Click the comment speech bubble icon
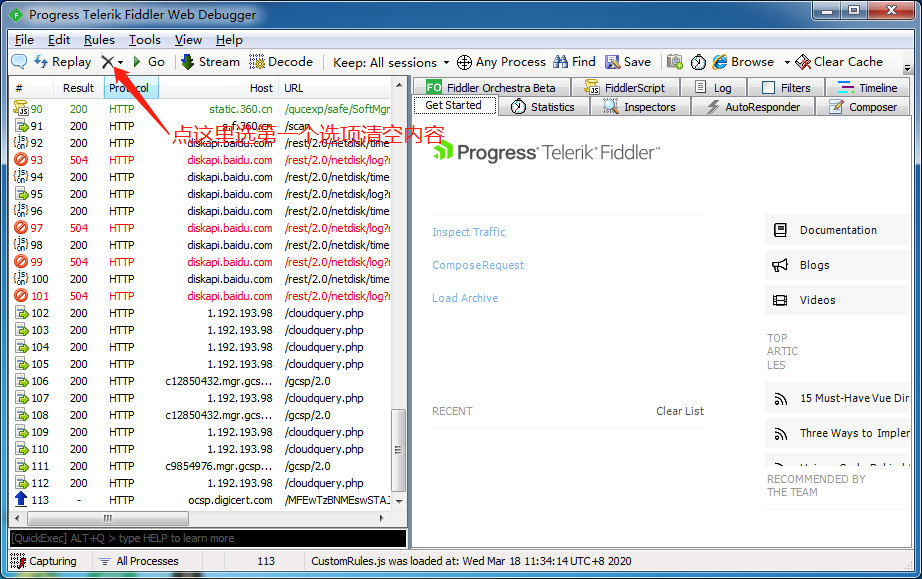Viewport: 922px width, 579px height. 19,62
